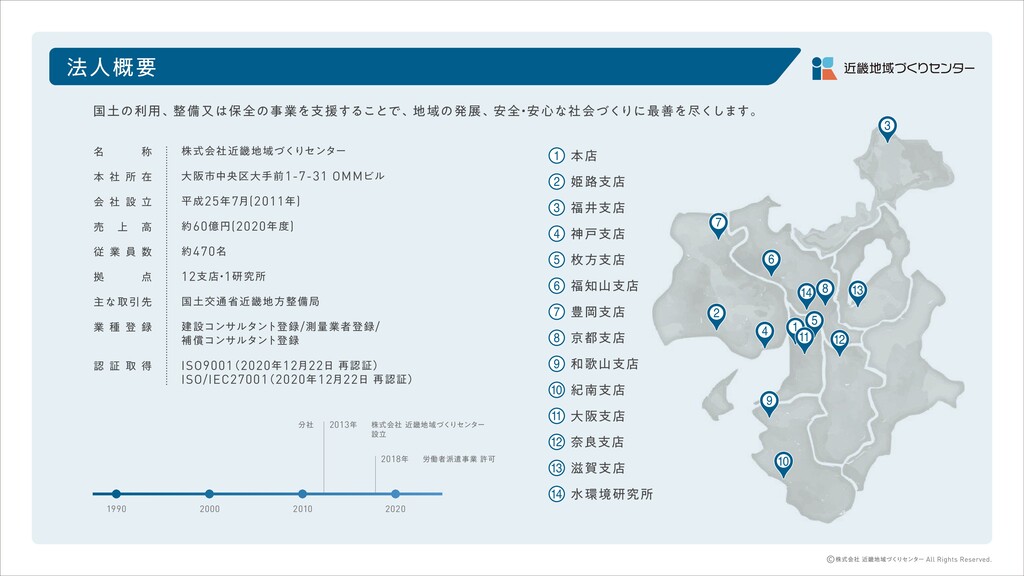Click the 福知山支店 legend label
Viewport: 1024px width, 576px height.
[605, 285]
